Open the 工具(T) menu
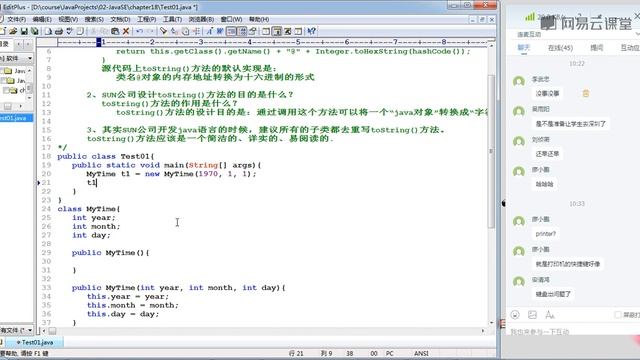This screenshot has height=360, width=640. click(172, 19)
